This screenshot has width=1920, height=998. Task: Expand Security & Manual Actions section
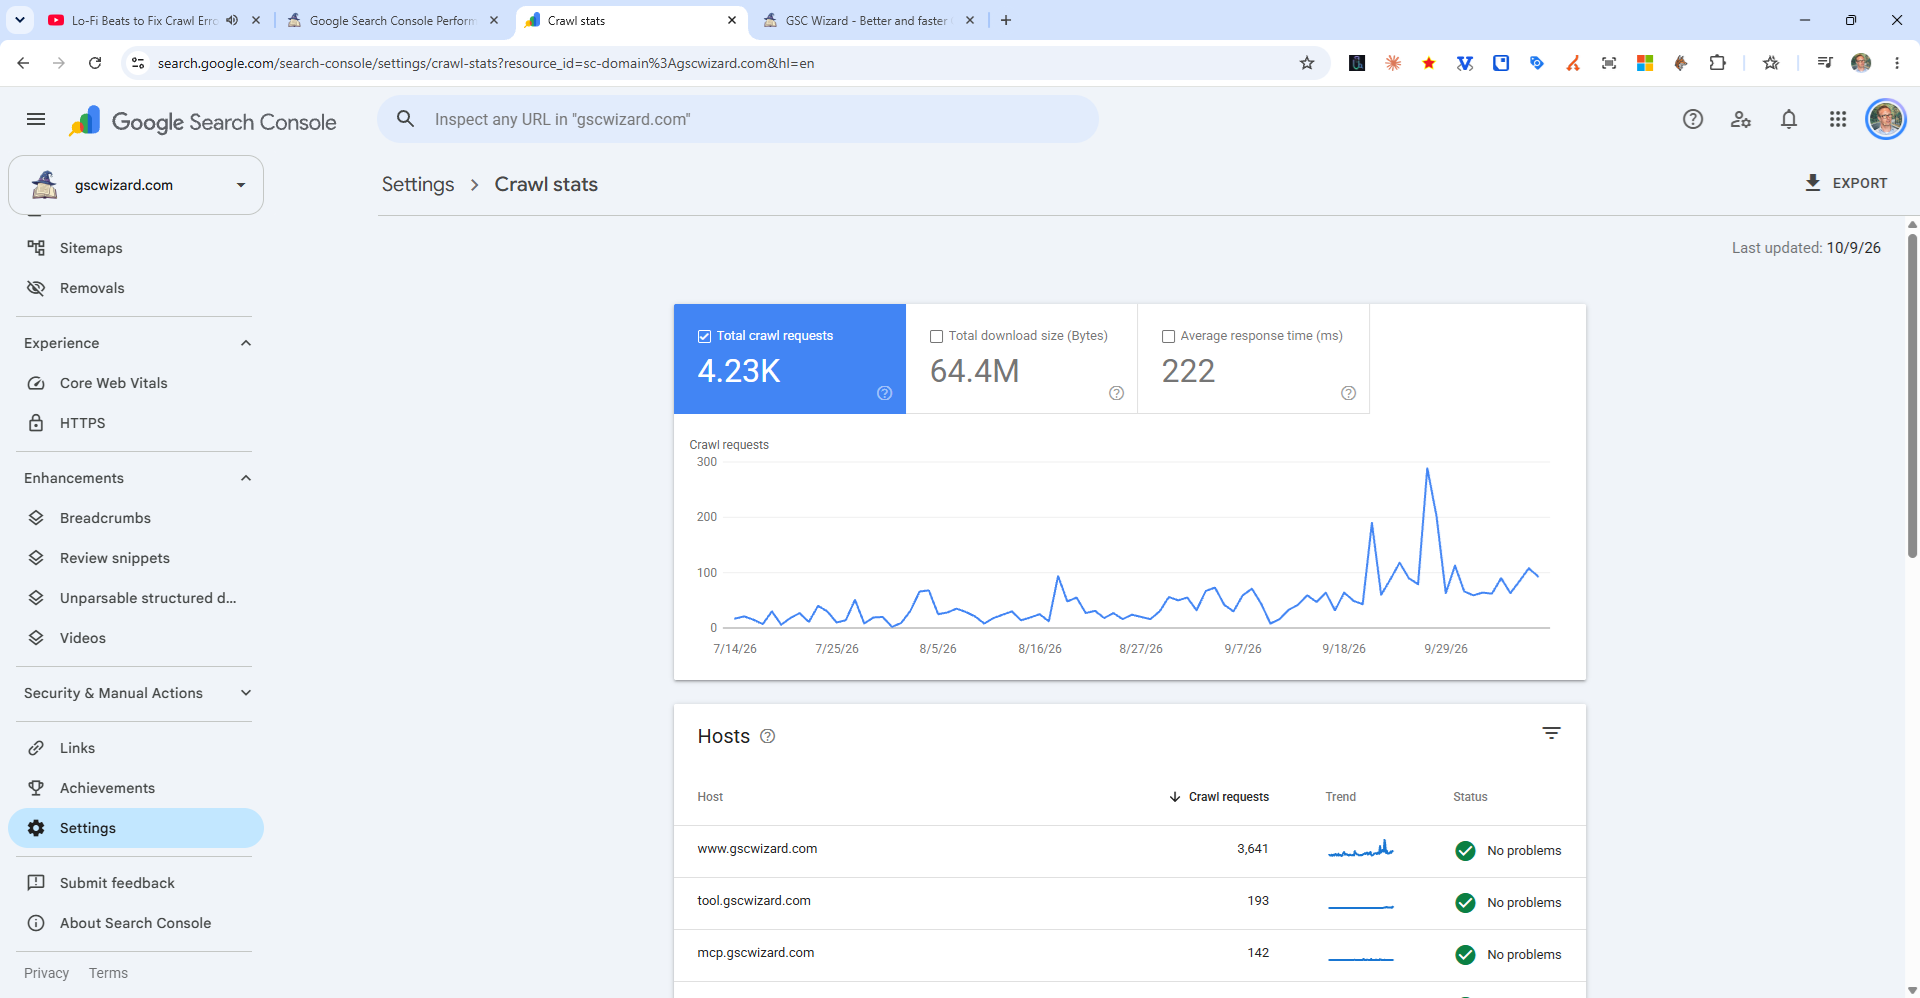tap(246, 693)
